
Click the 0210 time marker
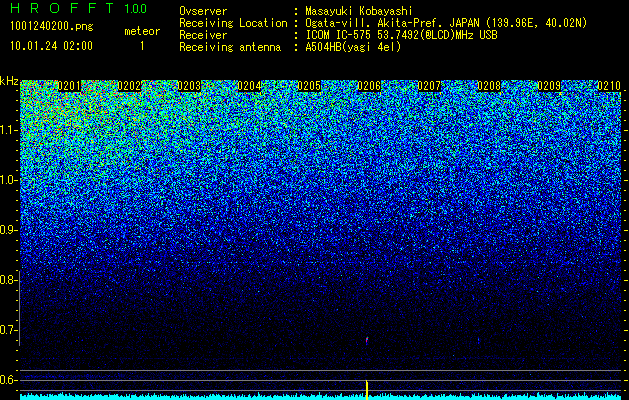click(609, 86)
